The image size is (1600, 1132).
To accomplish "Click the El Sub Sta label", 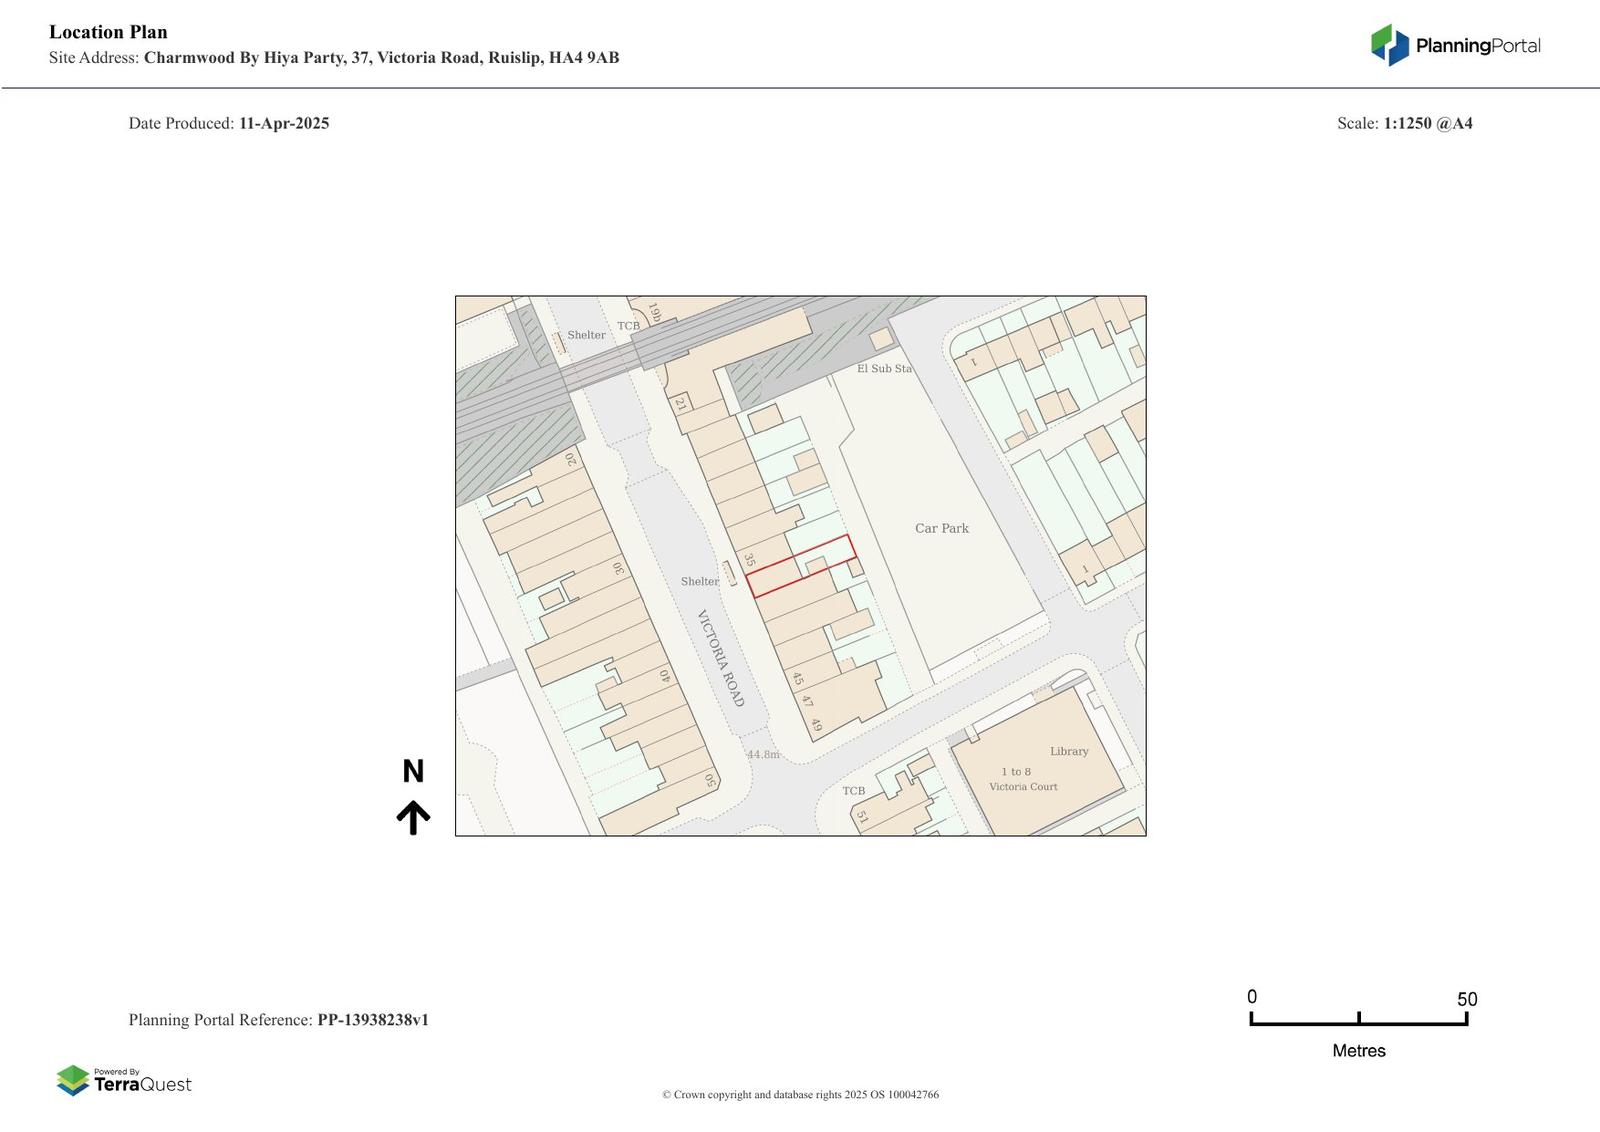I will [x=884, y=368].
